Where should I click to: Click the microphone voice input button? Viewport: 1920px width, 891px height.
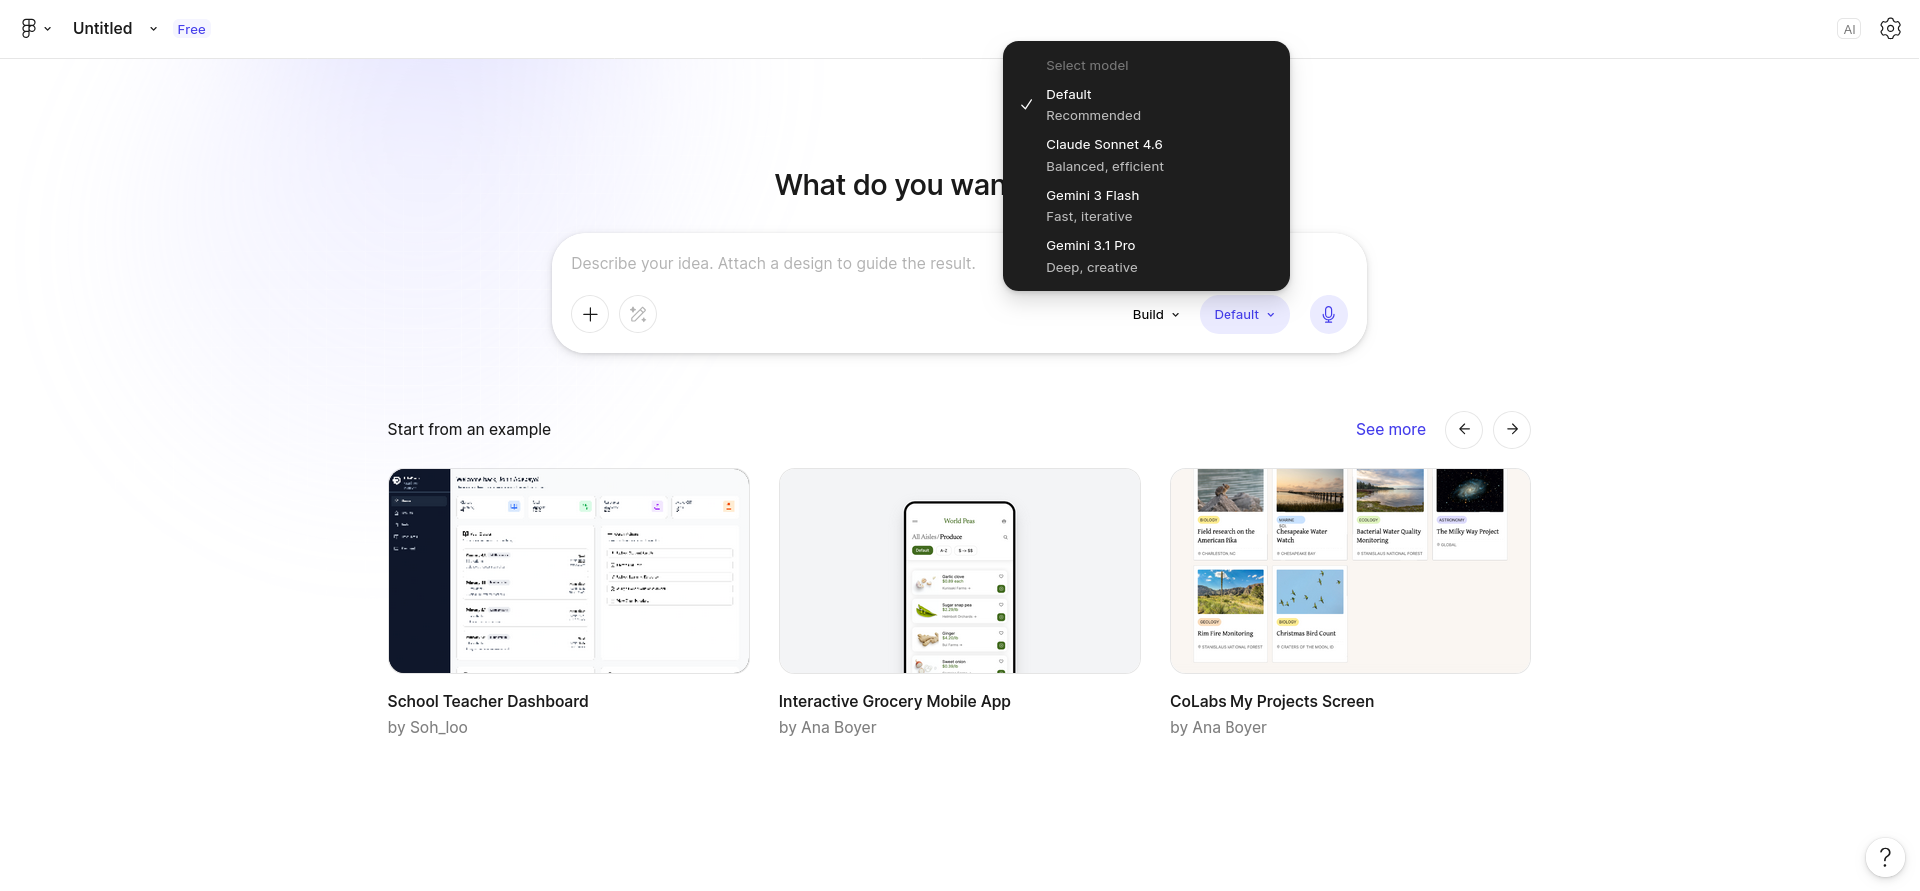pyautogui.click(x=1328, y=314)
